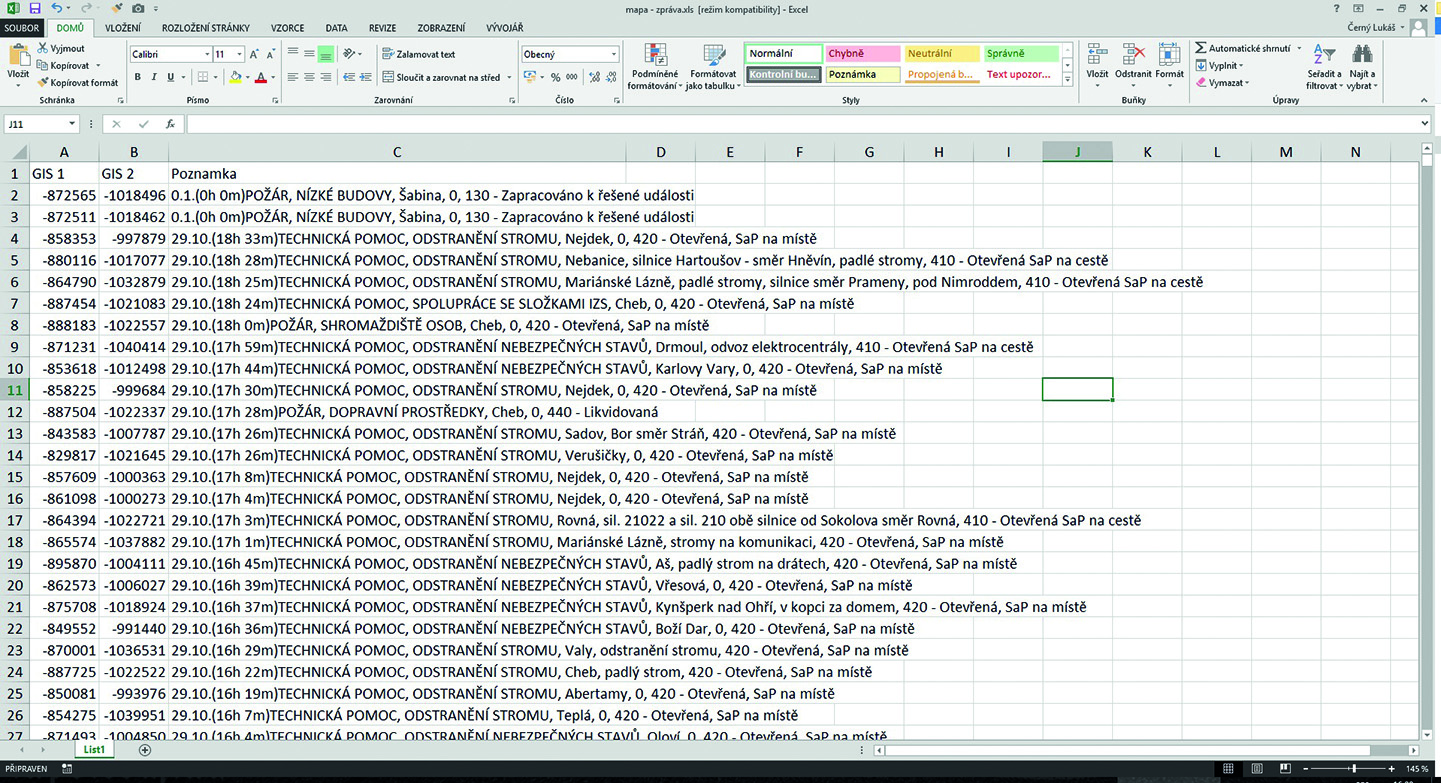1441x783 pixels.
Task: Click the Zalamovat text wrap button
Action: coord(419,54)
